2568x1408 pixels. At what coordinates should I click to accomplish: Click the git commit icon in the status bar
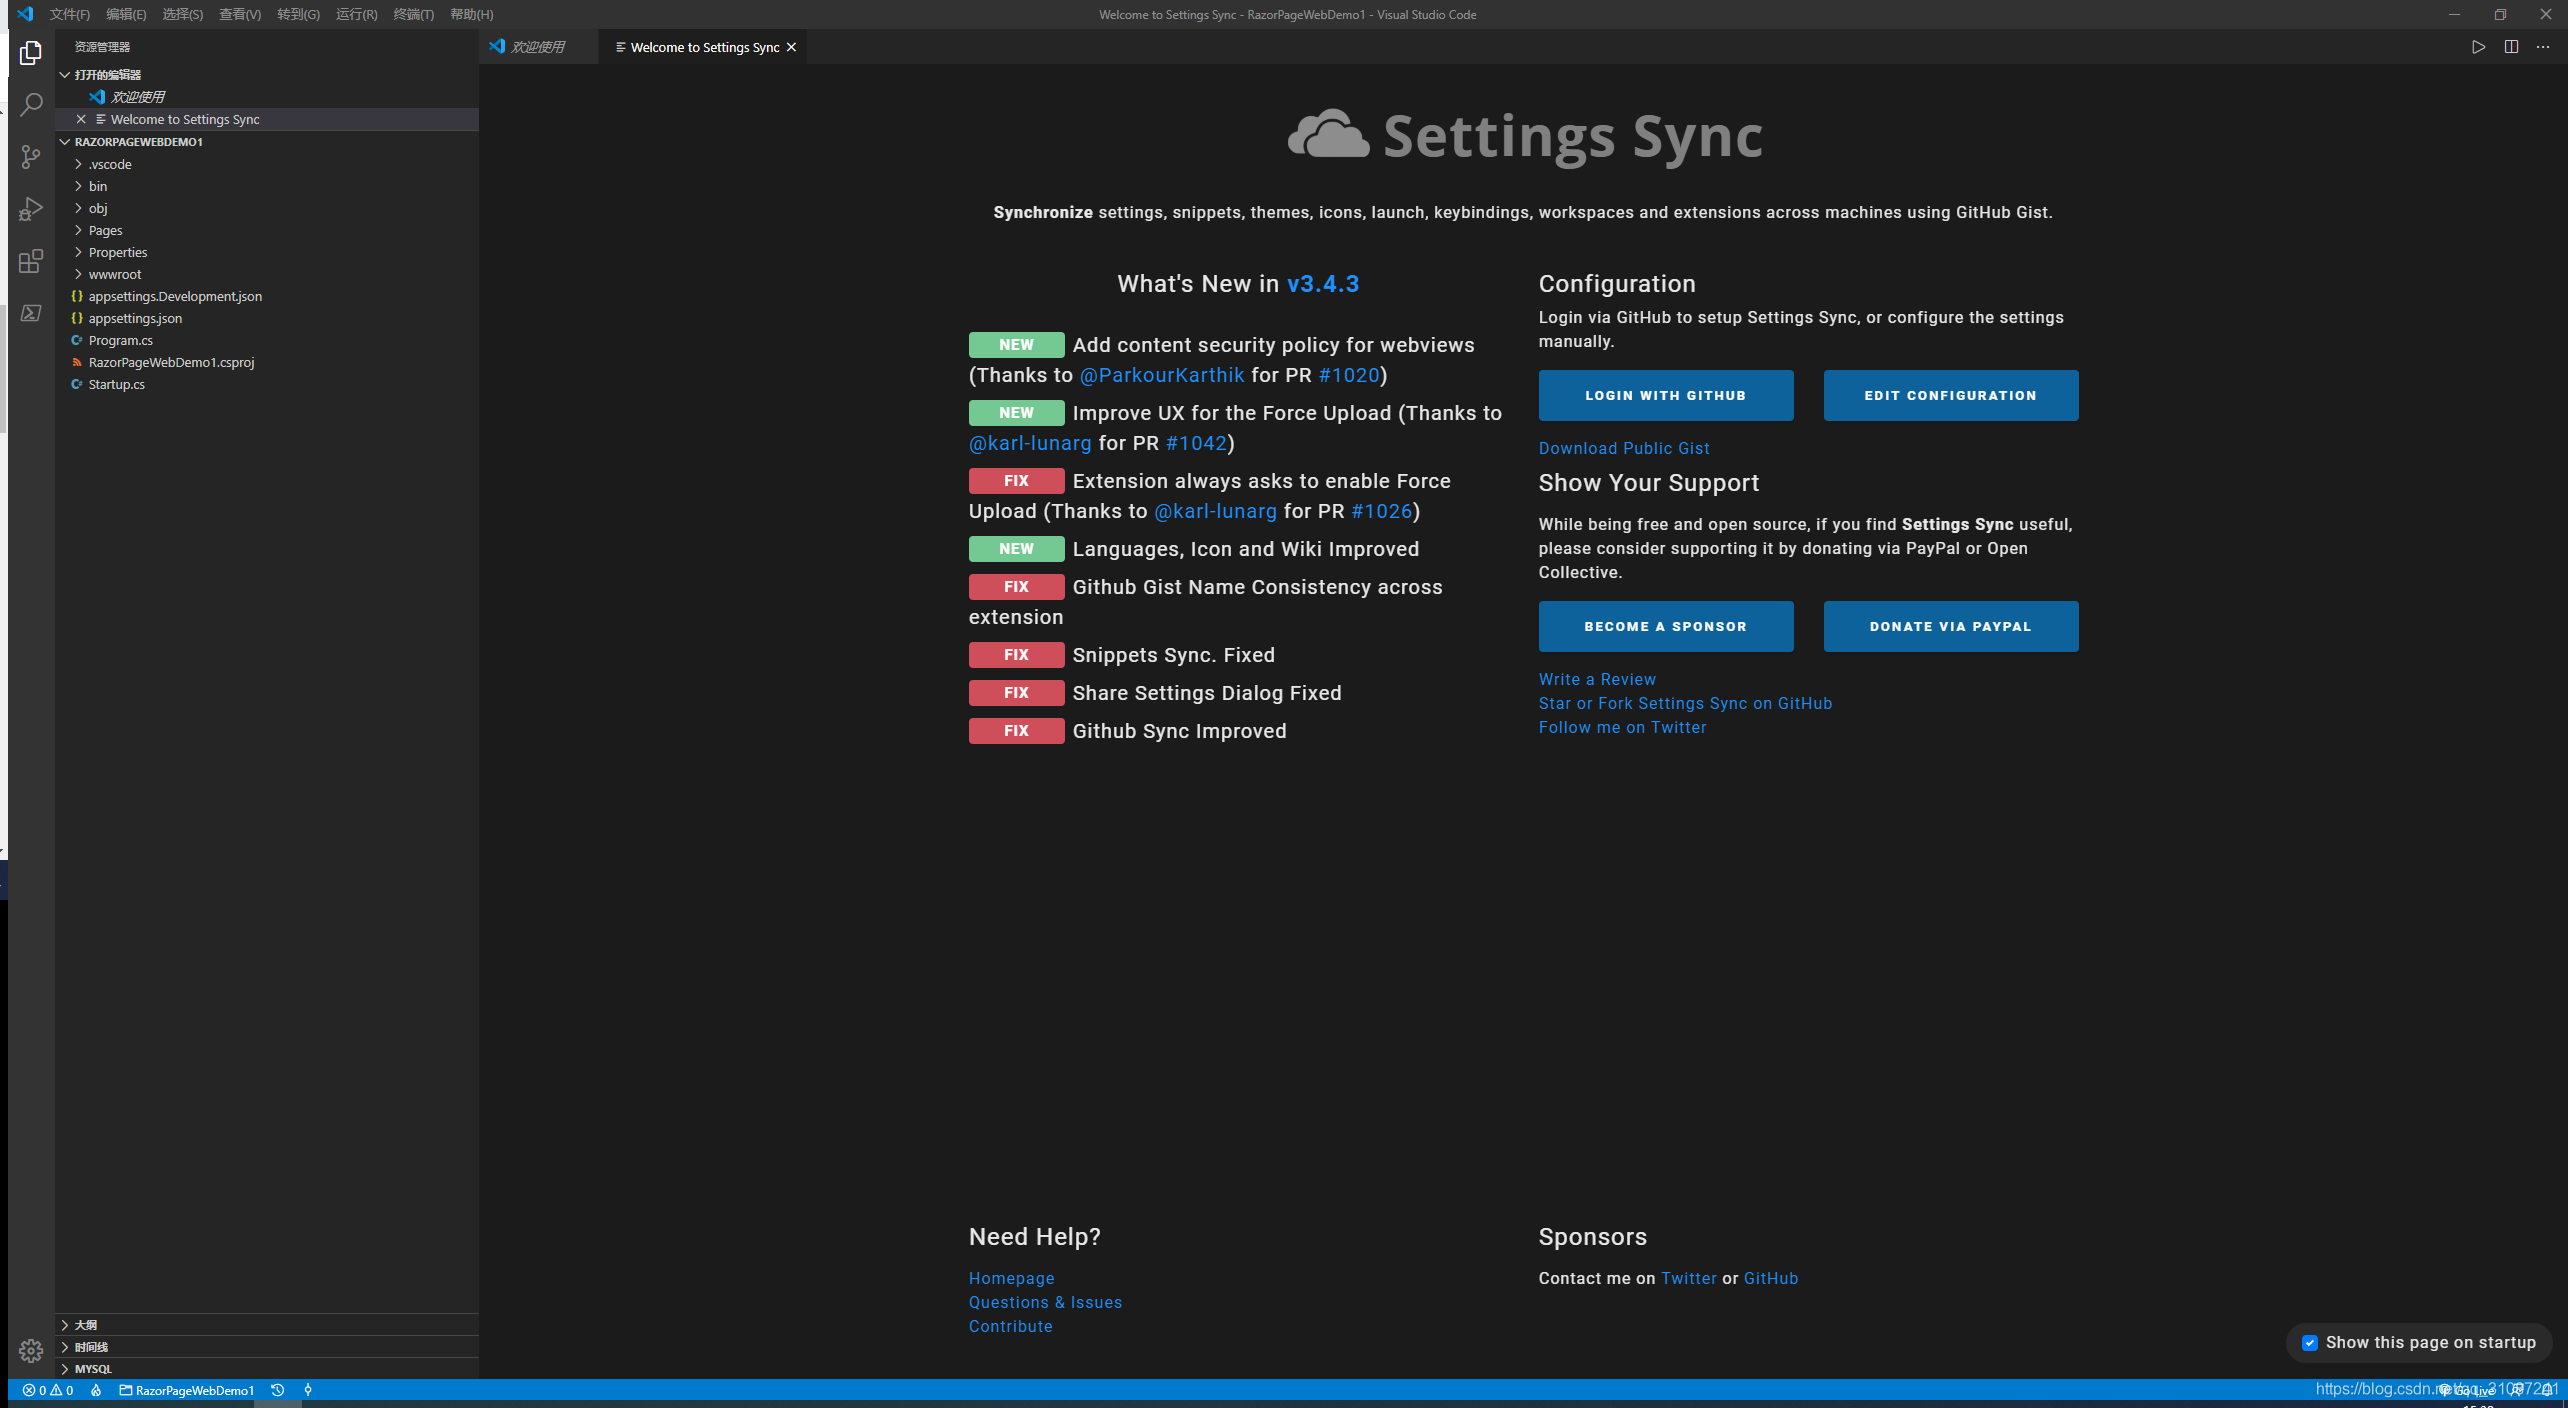pyautogui.click(x=308, y=1390)
